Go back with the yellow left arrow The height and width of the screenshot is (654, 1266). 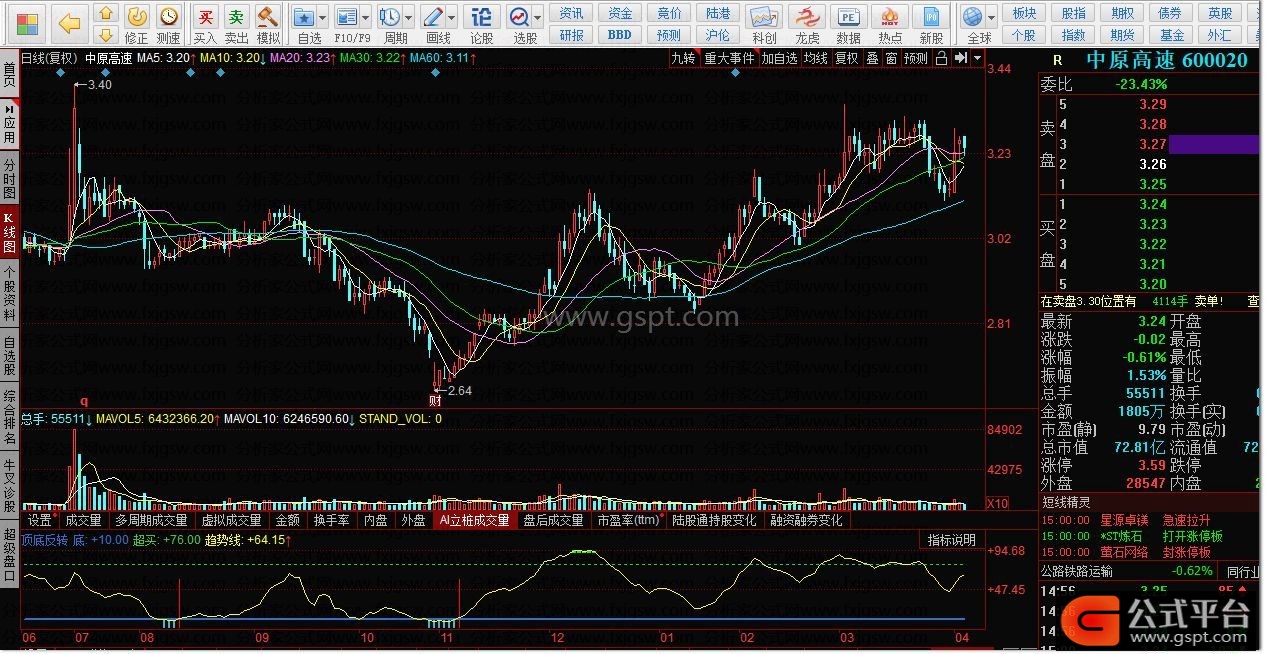click(69, 23)
